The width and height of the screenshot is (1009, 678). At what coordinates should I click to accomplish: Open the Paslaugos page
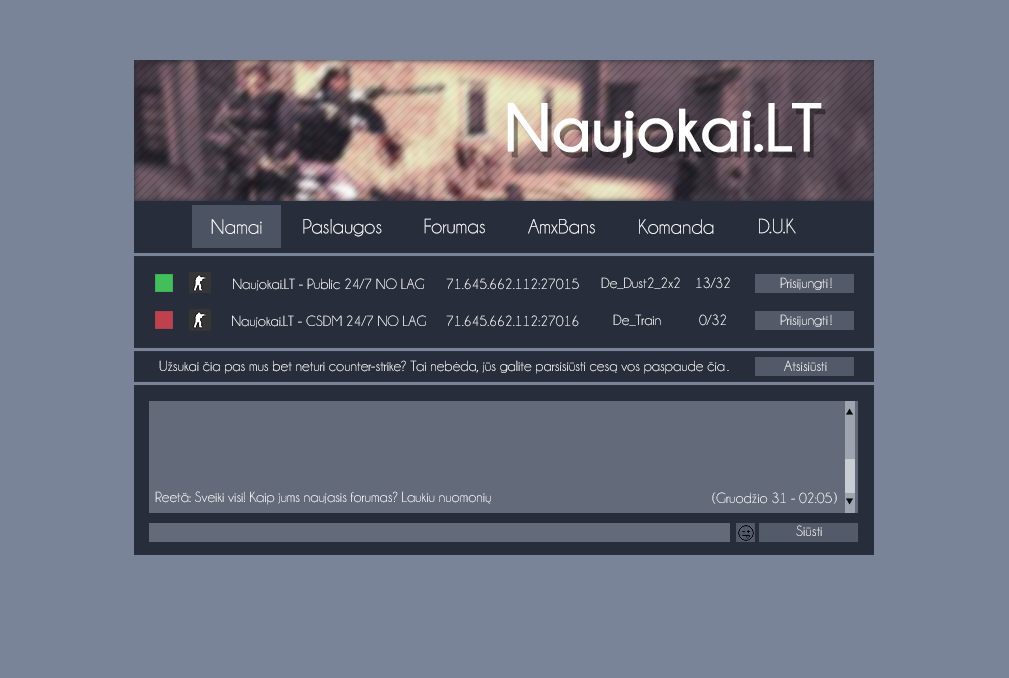(342, 227)
